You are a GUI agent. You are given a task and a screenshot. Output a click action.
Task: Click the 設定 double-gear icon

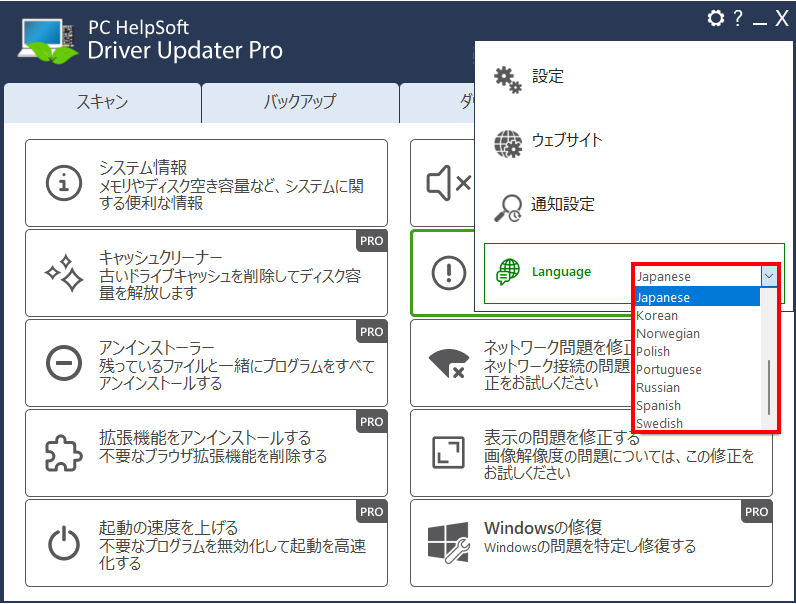coord(508,80)
